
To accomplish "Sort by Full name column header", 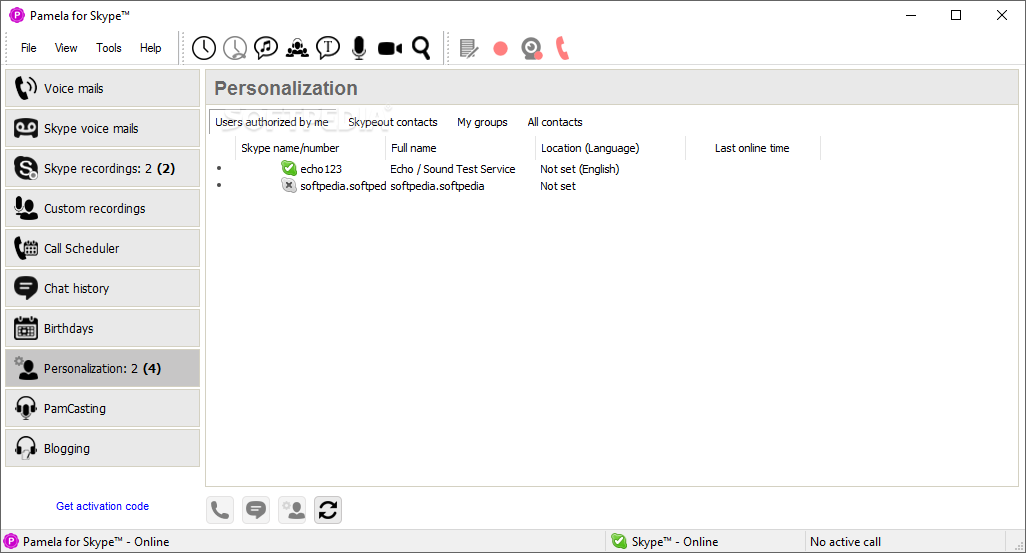I will 460,148.
